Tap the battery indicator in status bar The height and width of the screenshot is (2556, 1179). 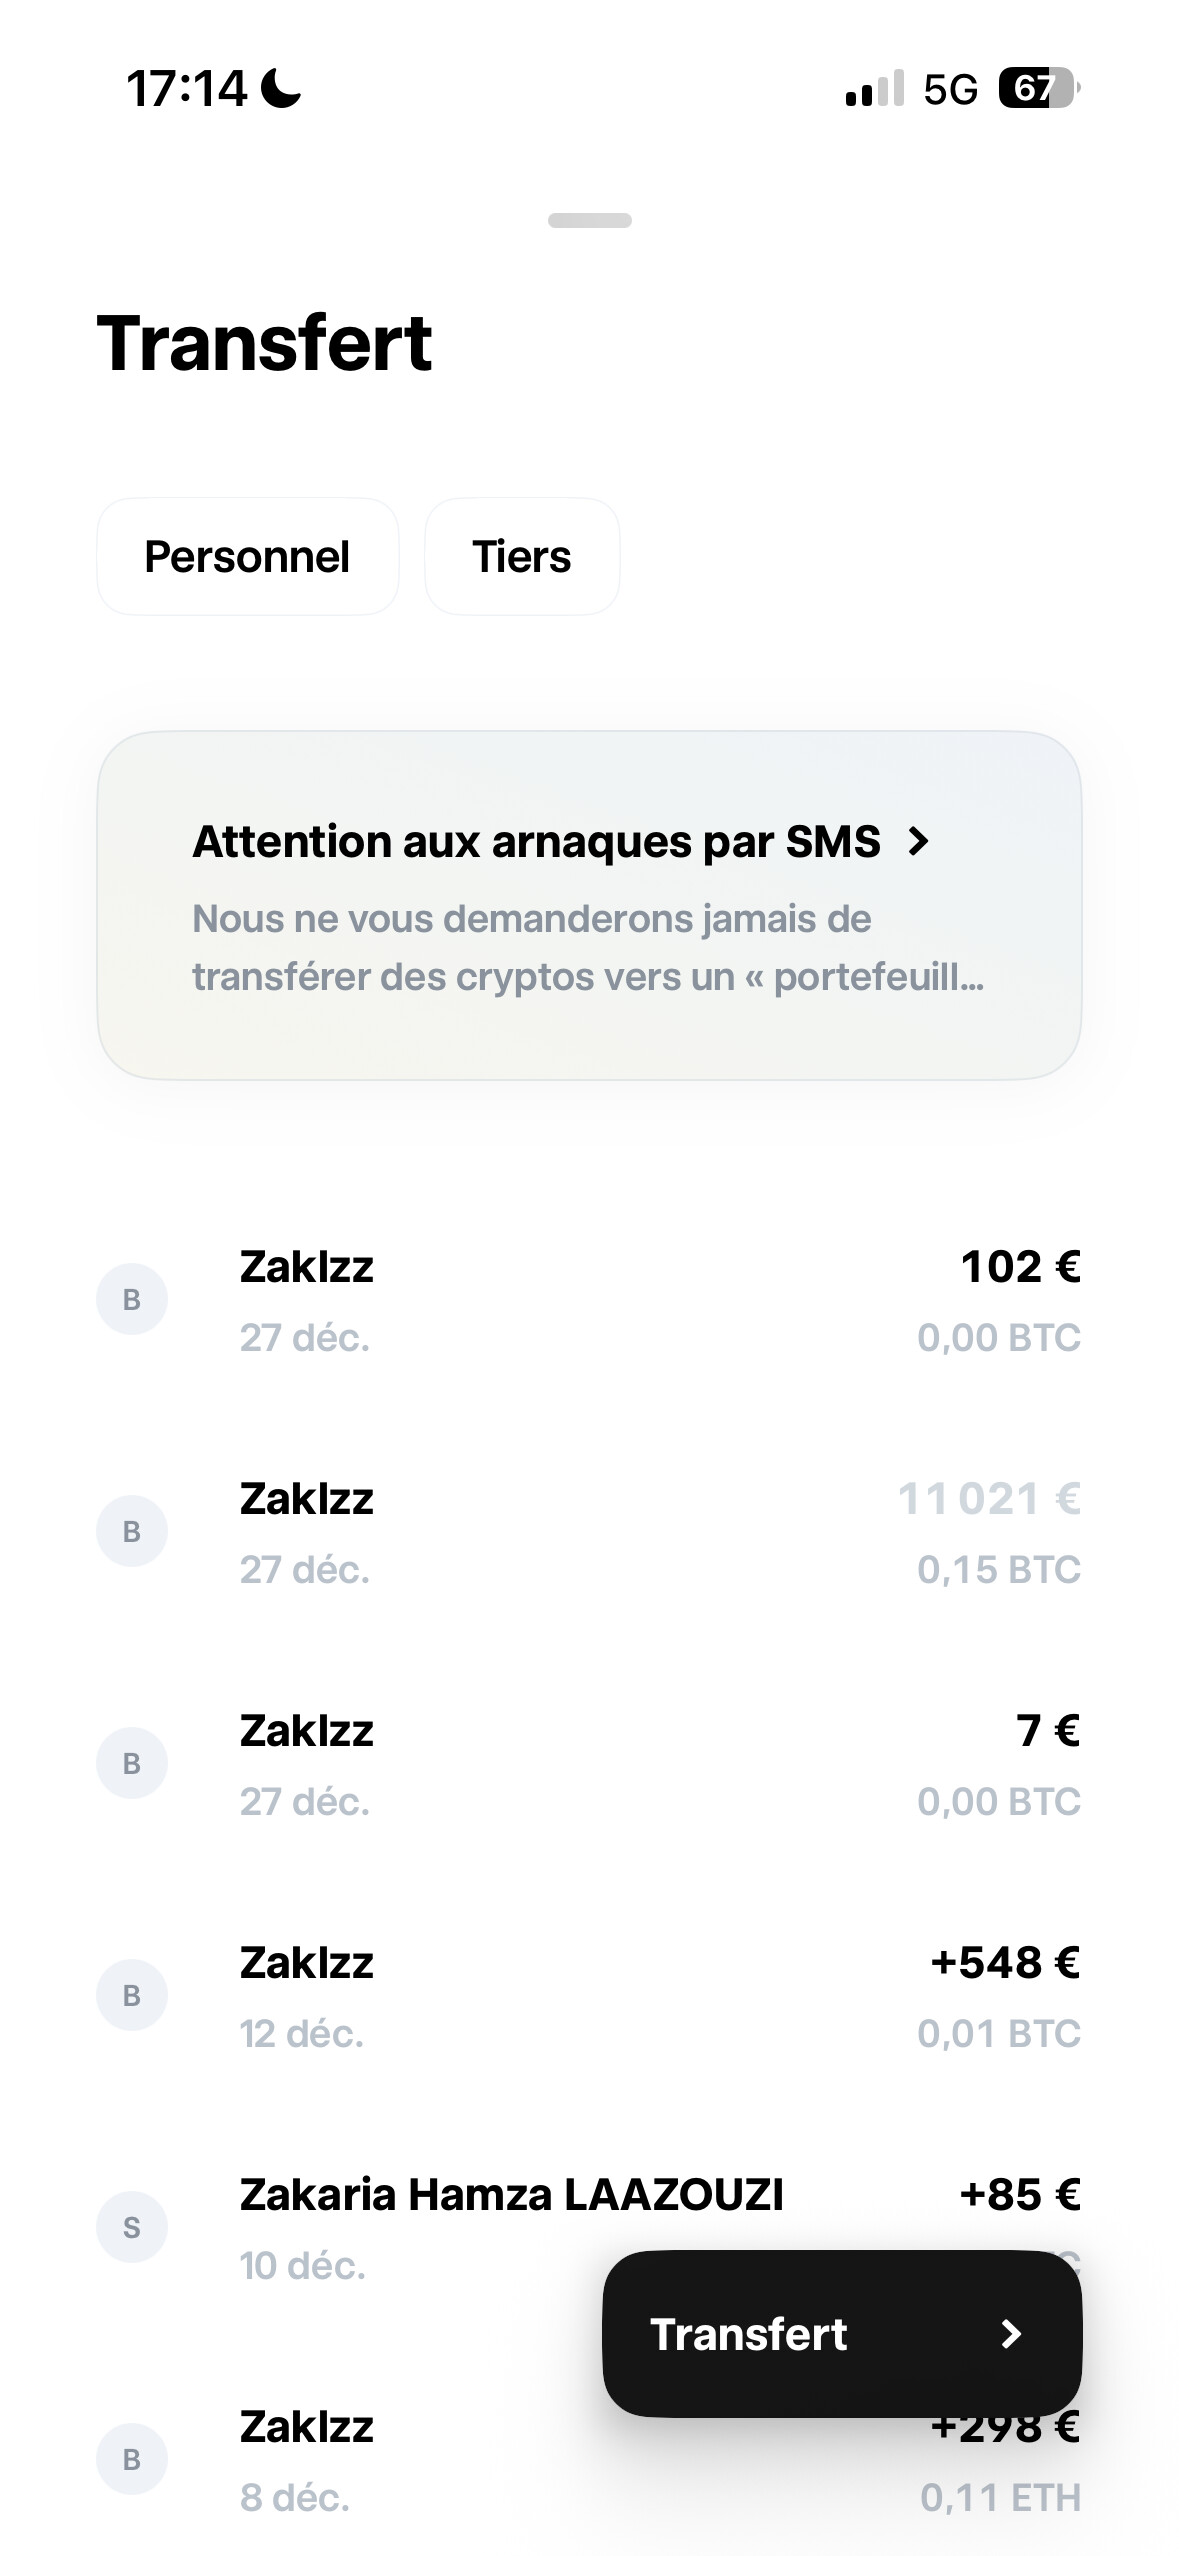[1038, 89]
